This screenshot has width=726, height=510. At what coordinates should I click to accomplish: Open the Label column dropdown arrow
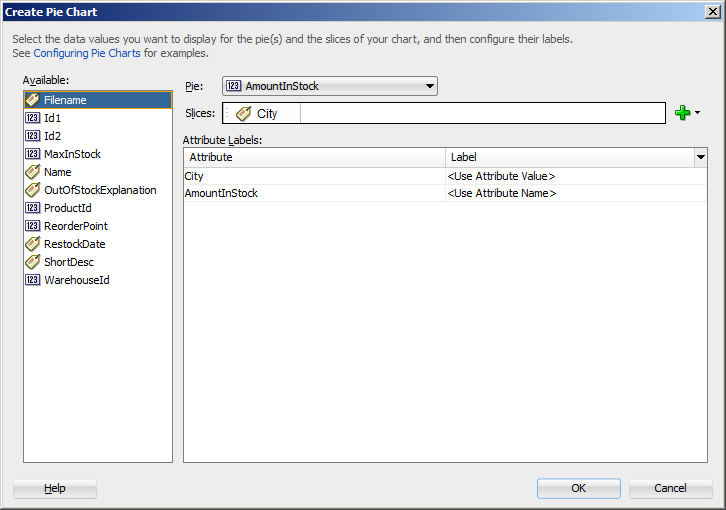[701, 157]
